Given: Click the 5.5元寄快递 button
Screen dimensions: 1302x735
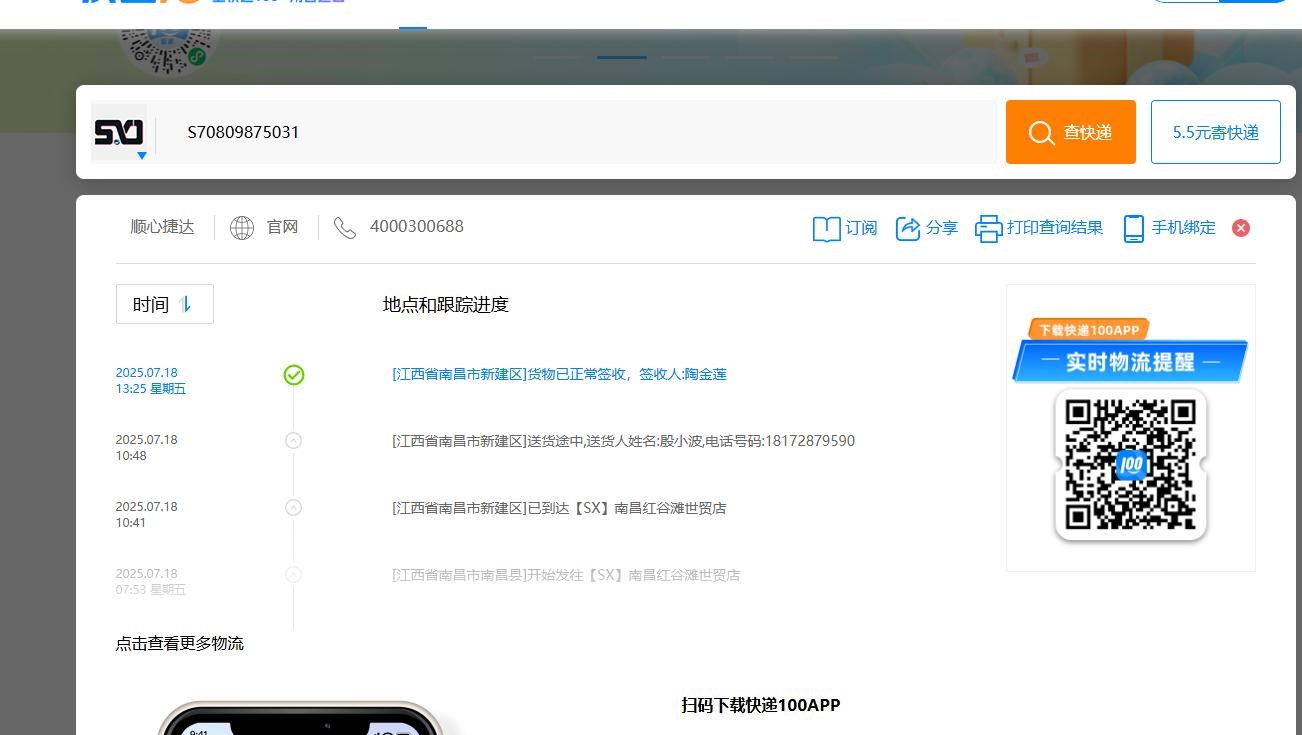Looking at the screenshot, I should pos(1216,132).
